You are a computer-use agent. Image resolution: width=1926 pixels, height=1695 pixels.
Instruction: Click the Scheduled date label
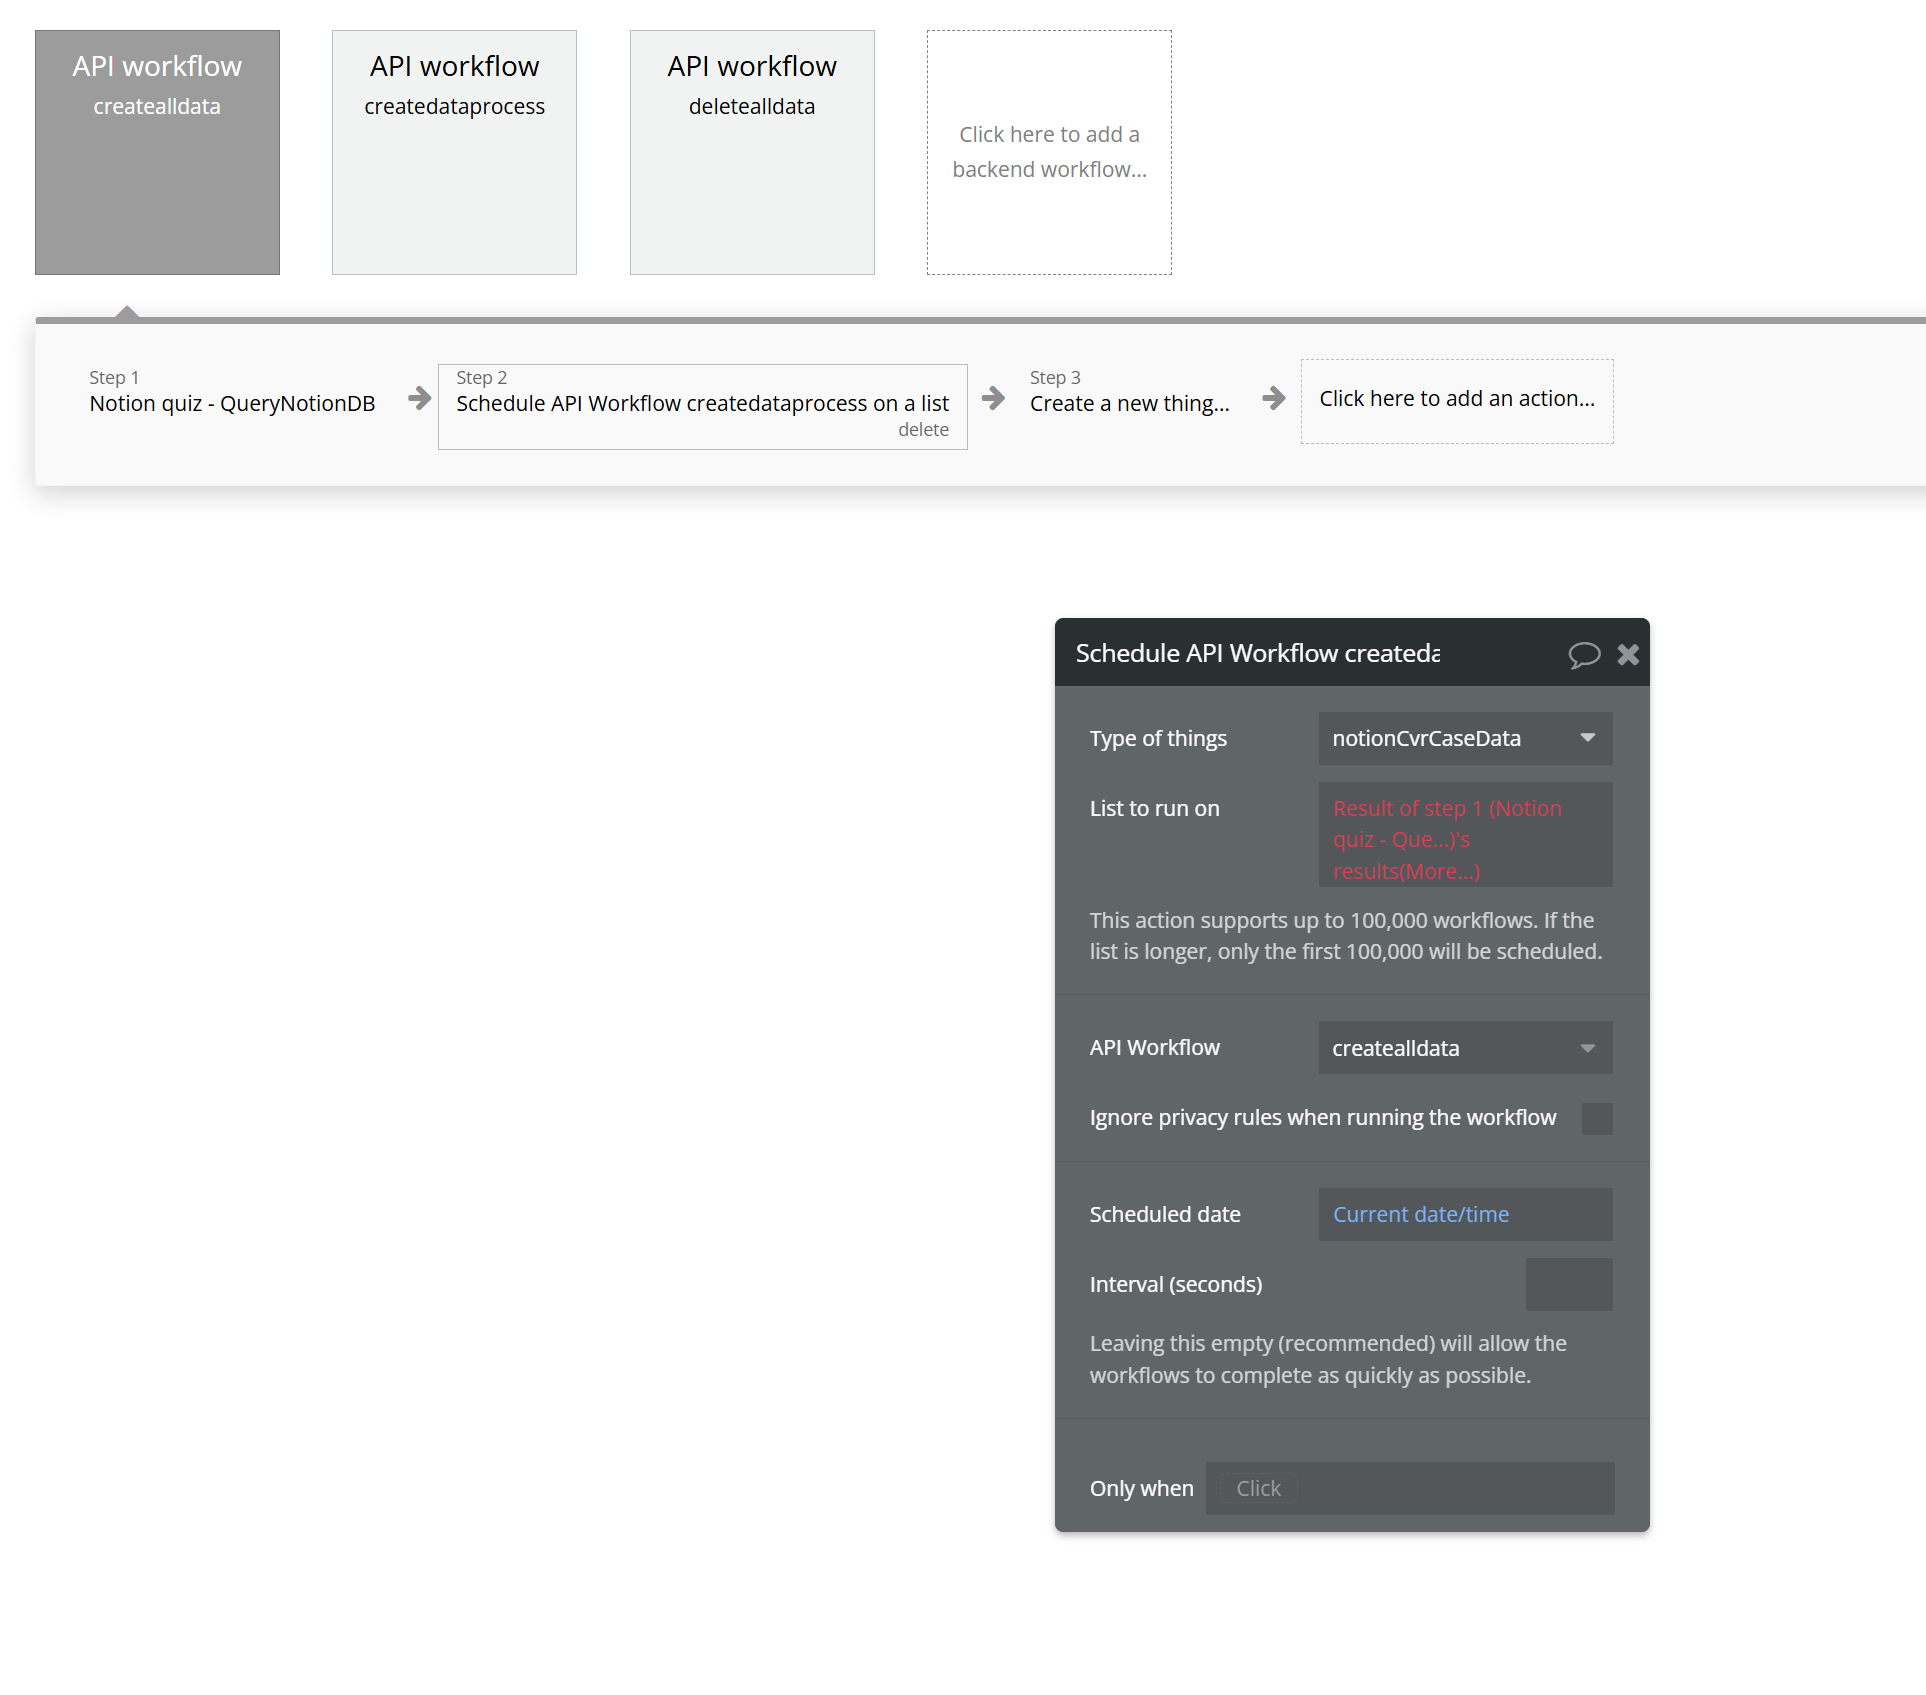[x=1165, y=1215]
